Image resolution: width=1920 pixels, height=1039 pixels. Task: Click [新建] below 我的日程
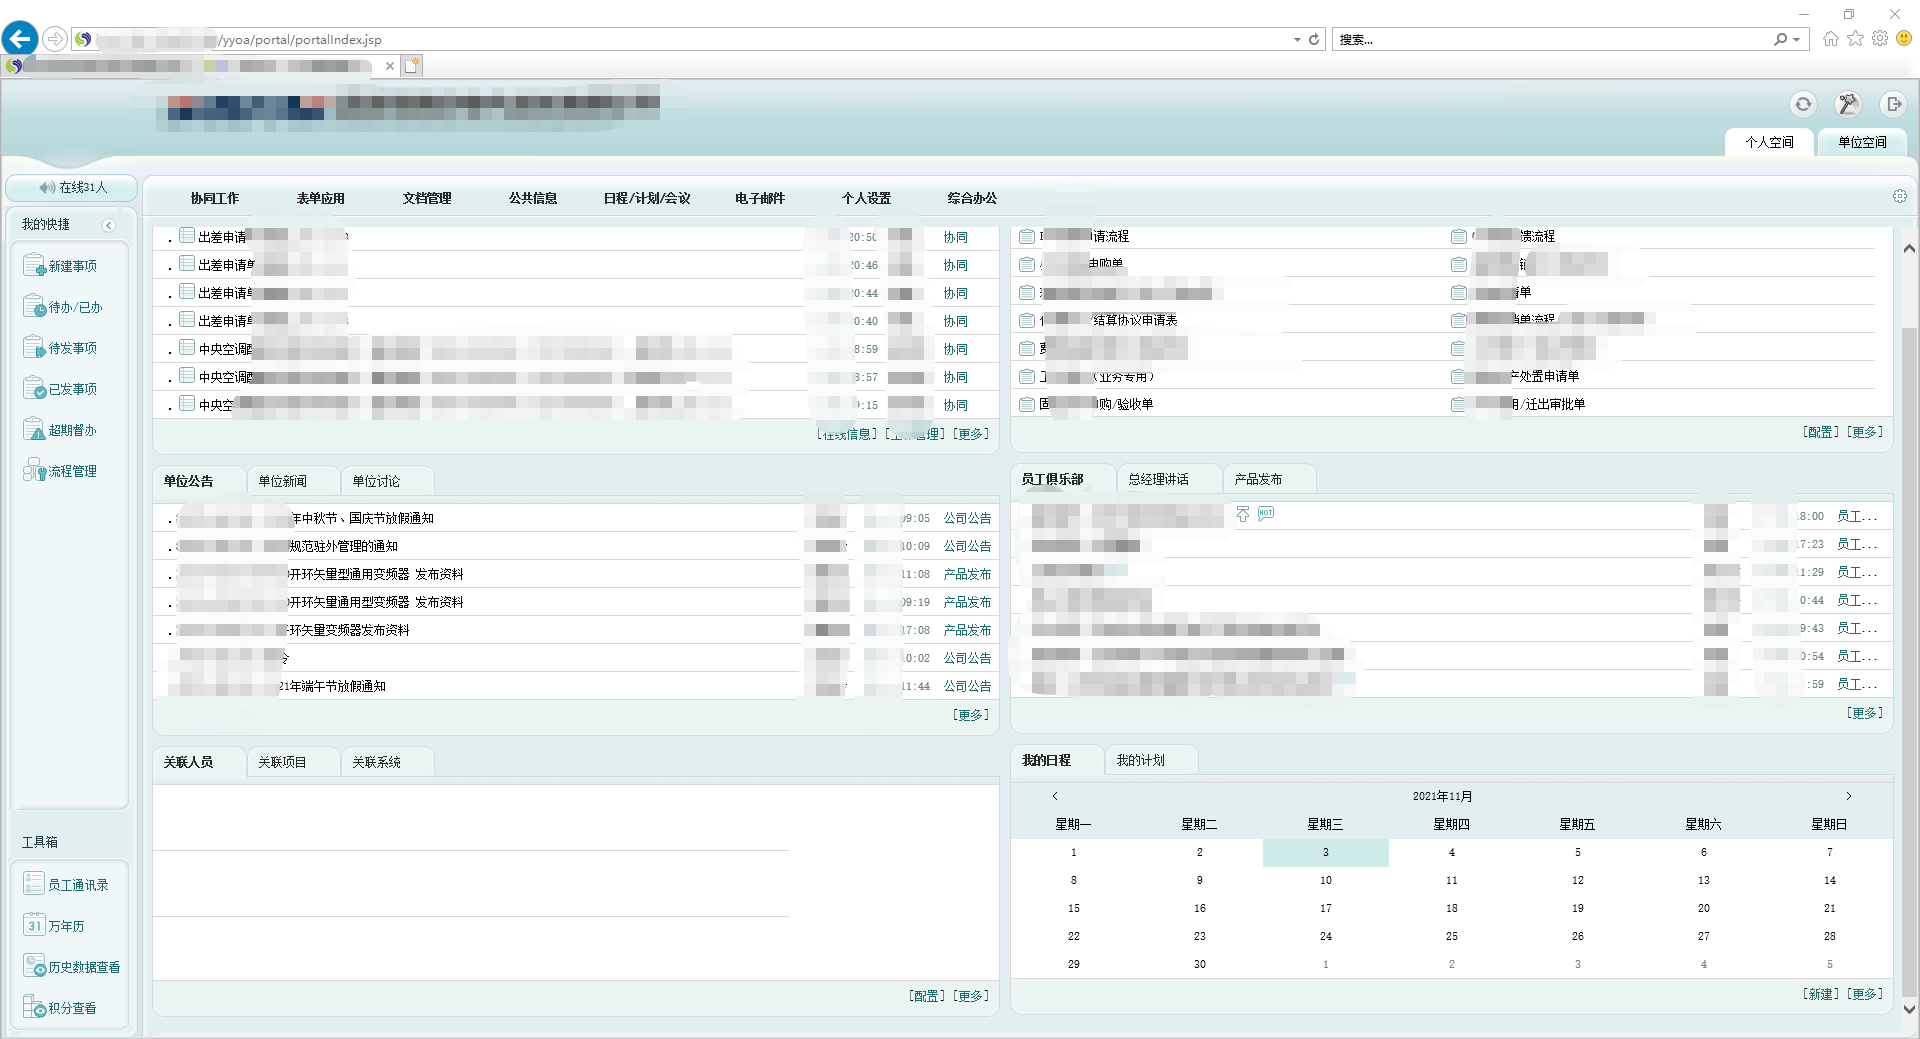click(x=1820, y=993)
